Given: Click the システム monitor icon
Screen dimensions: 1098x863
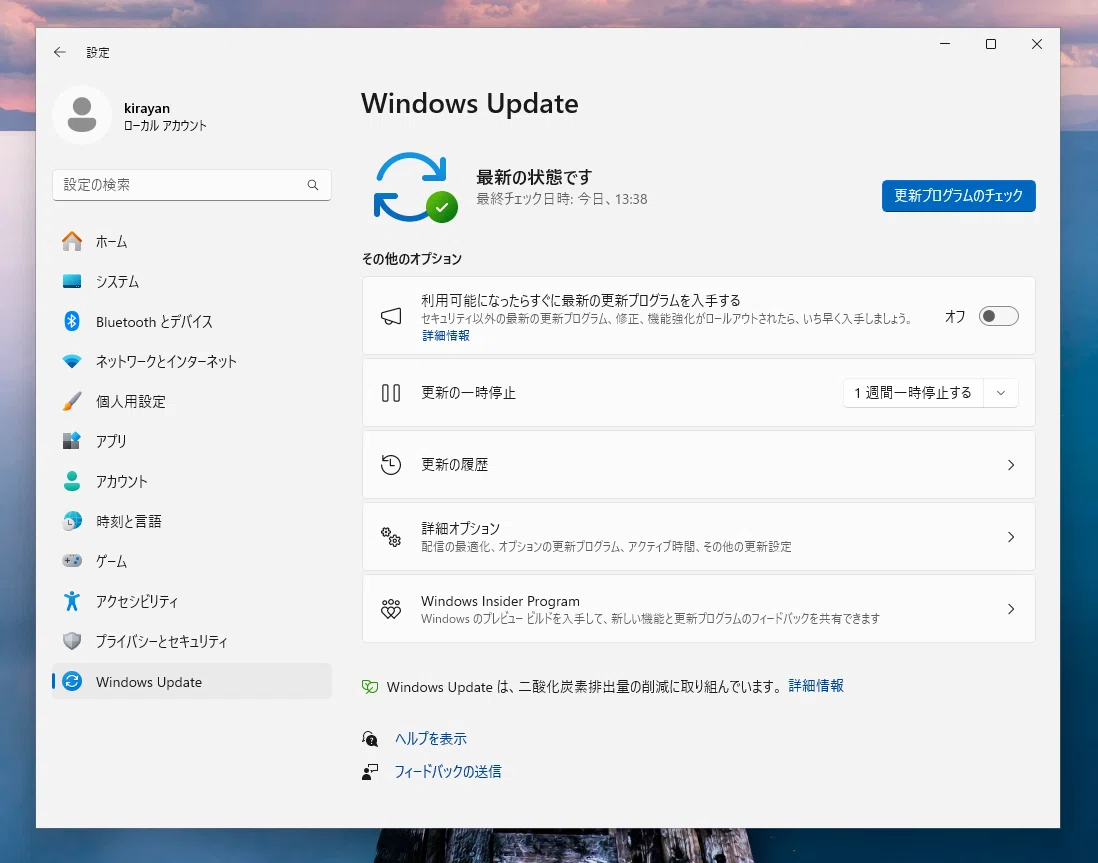Looking at the screenshot, I should coord(72,282).
